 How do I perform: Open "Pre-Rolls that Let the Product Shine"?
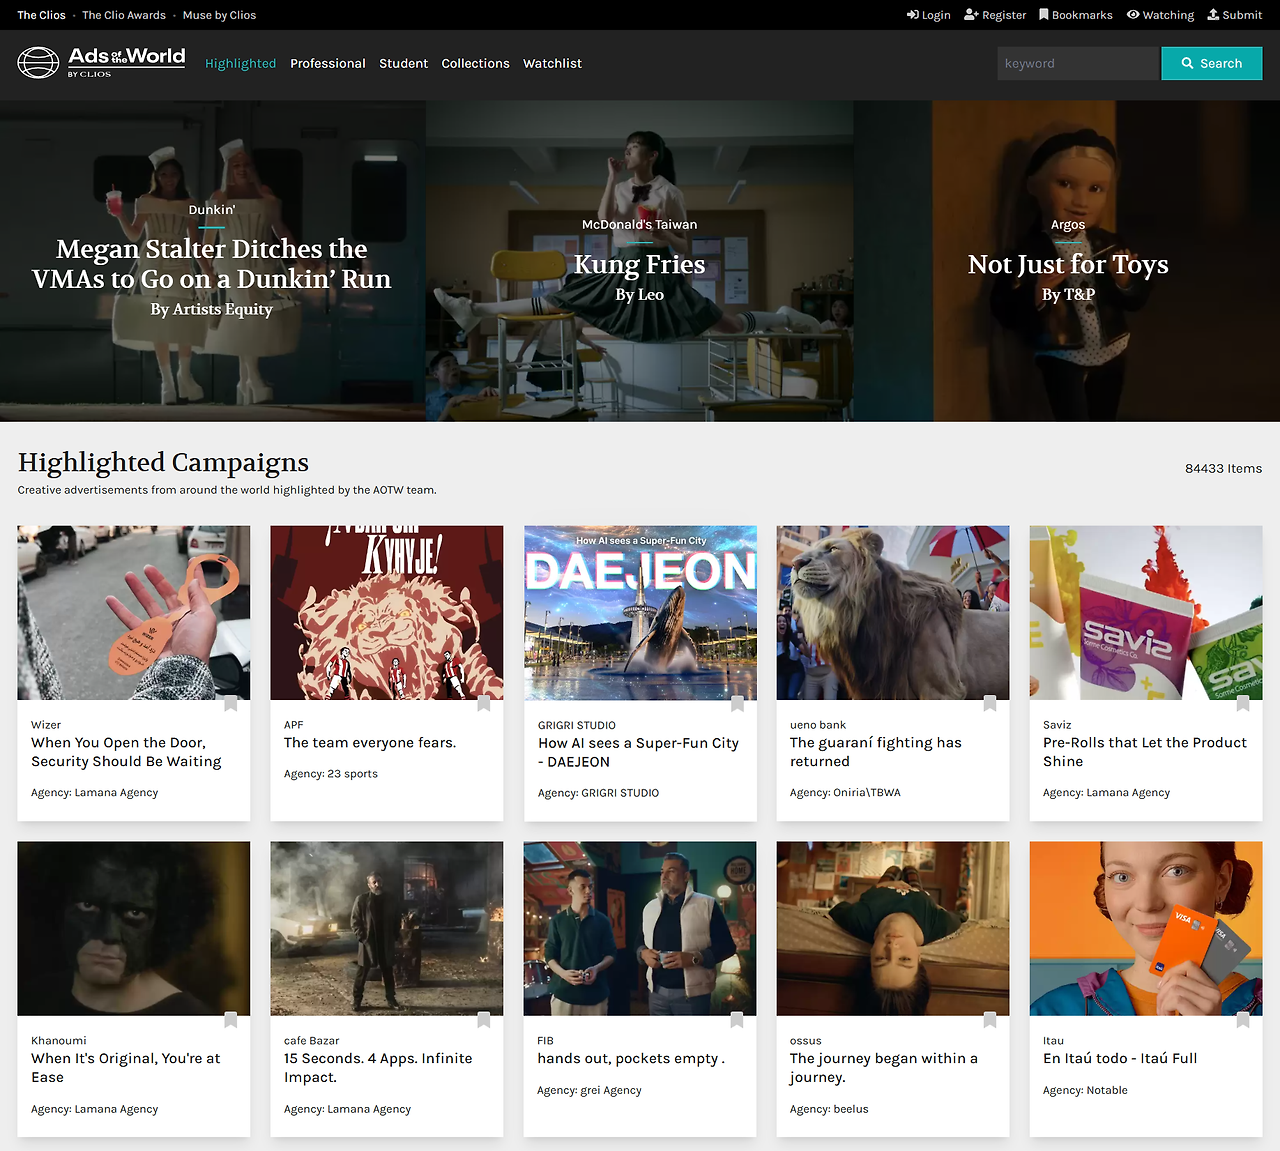1145,752
